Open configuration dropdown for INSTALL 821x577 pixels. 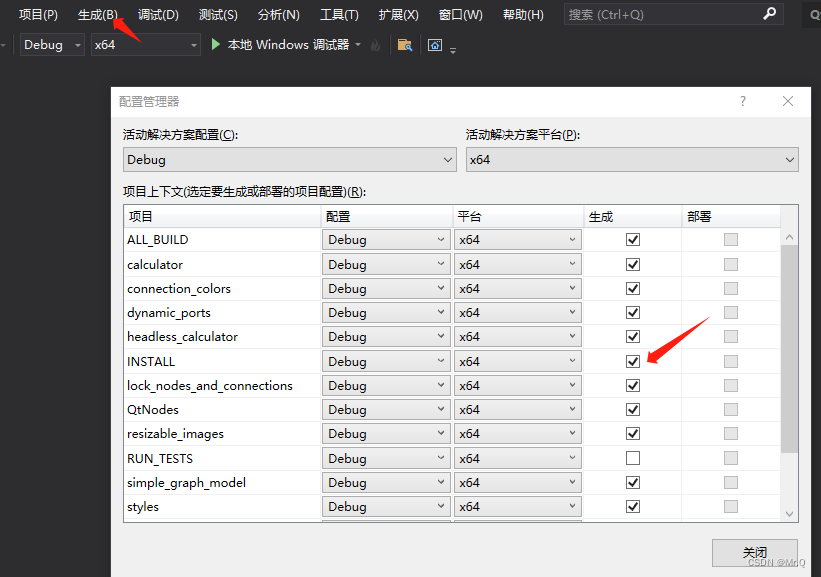pyautogui.click(x=386, y=361)
